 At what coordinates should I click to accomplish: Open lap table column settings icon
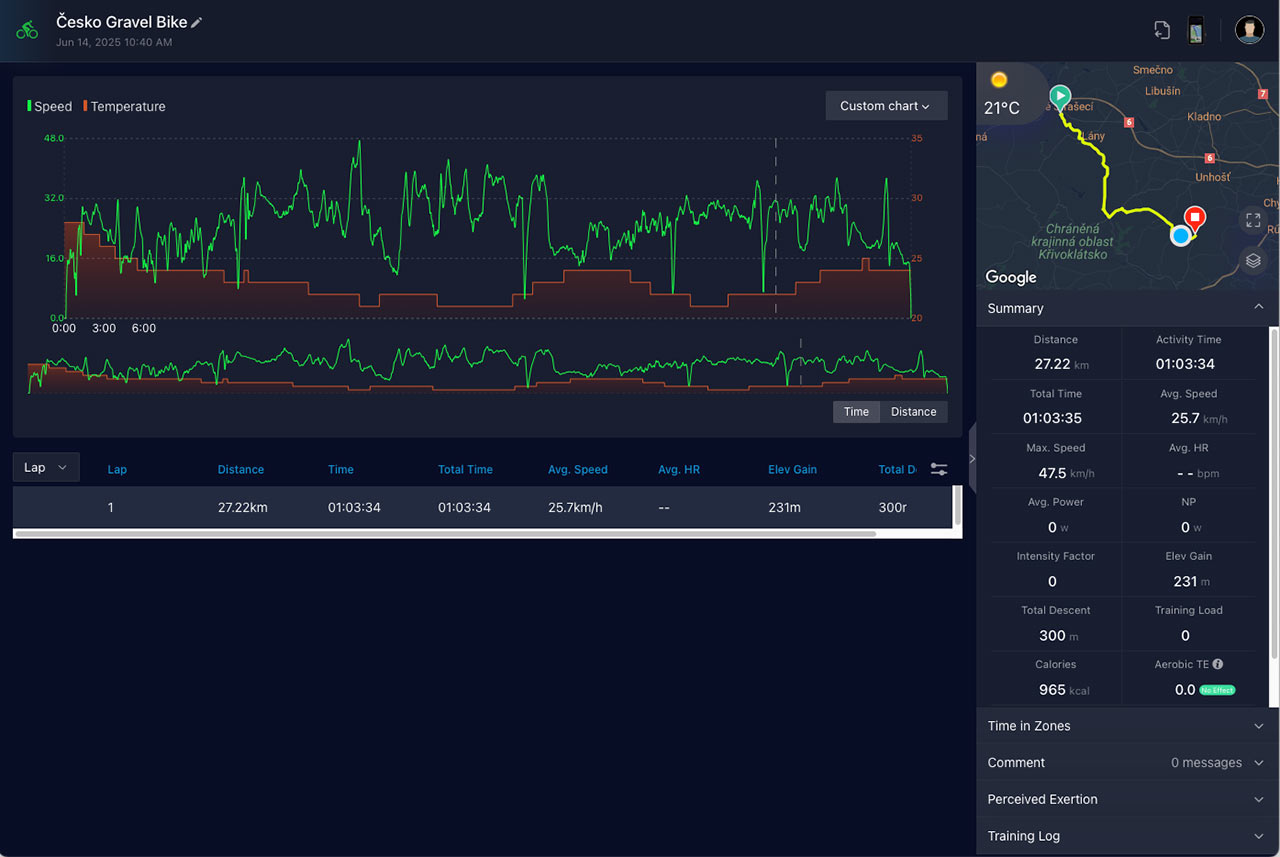tap(938, 469)
